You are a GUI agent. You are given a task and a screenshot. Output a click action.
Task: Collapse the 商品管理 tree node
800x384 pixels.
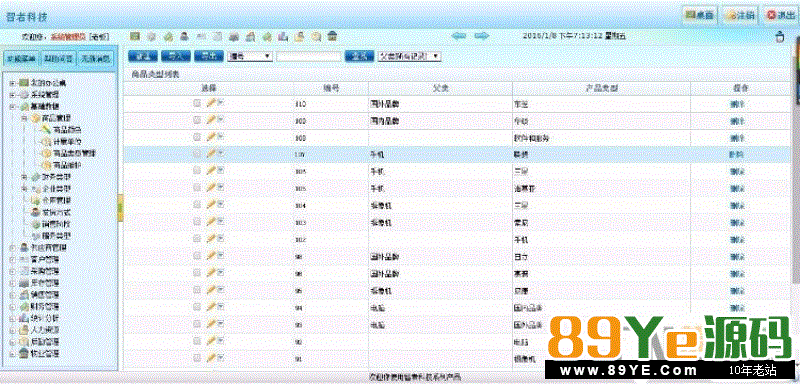[24, 118]
